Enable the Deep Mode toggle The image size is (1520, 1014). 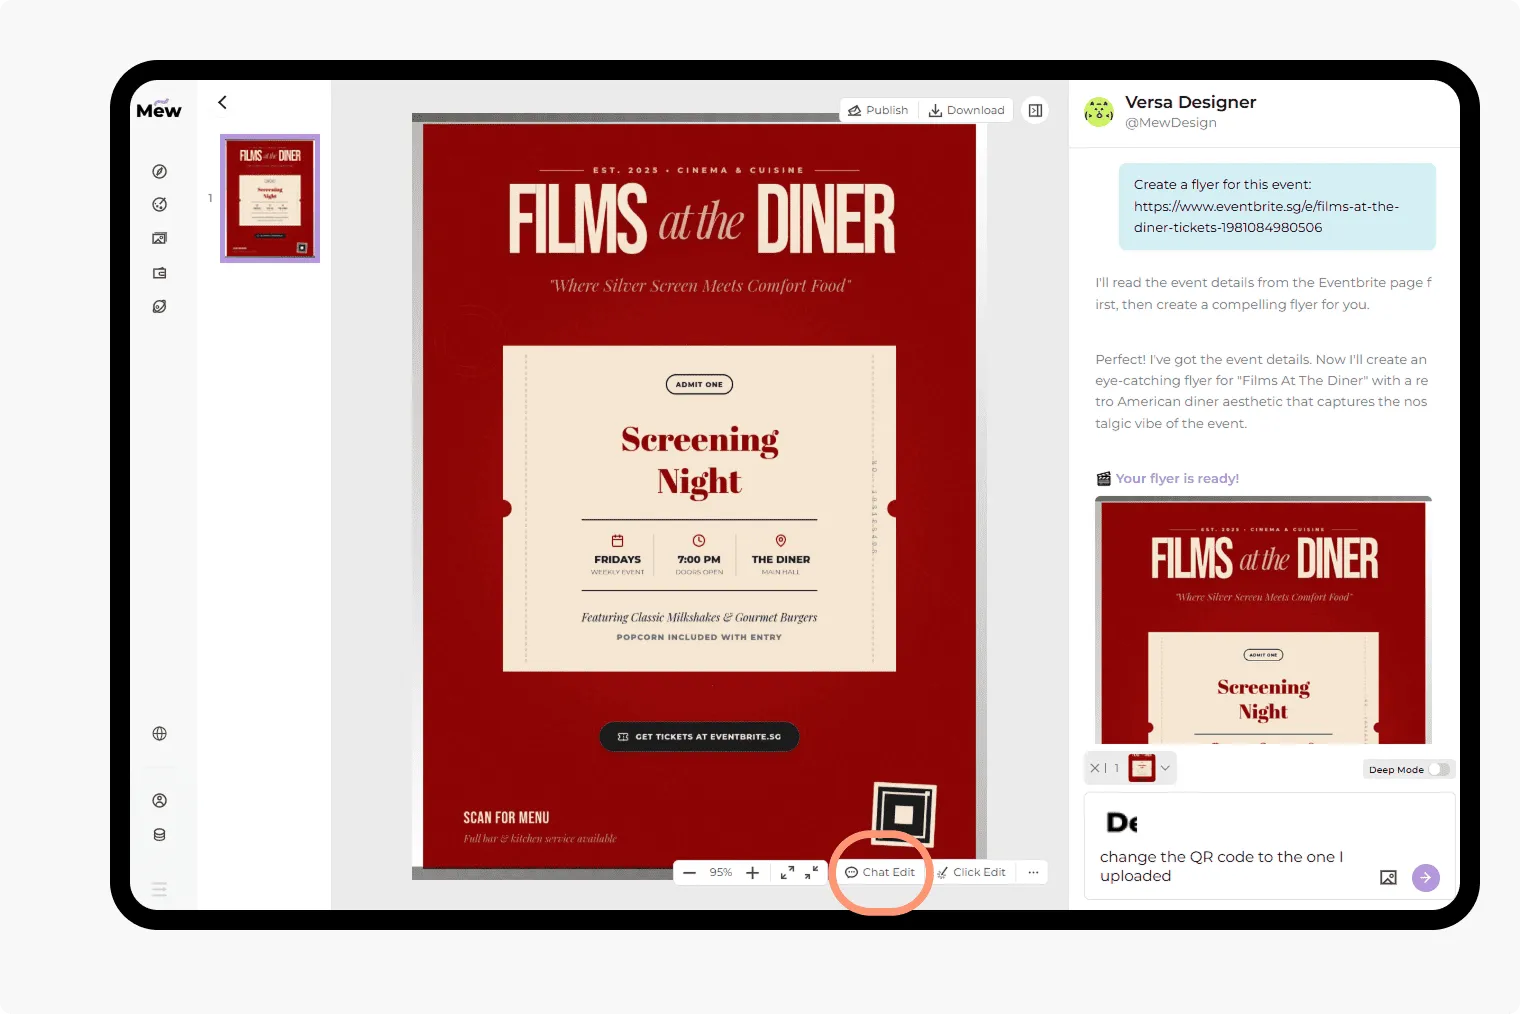point(1438,770)
